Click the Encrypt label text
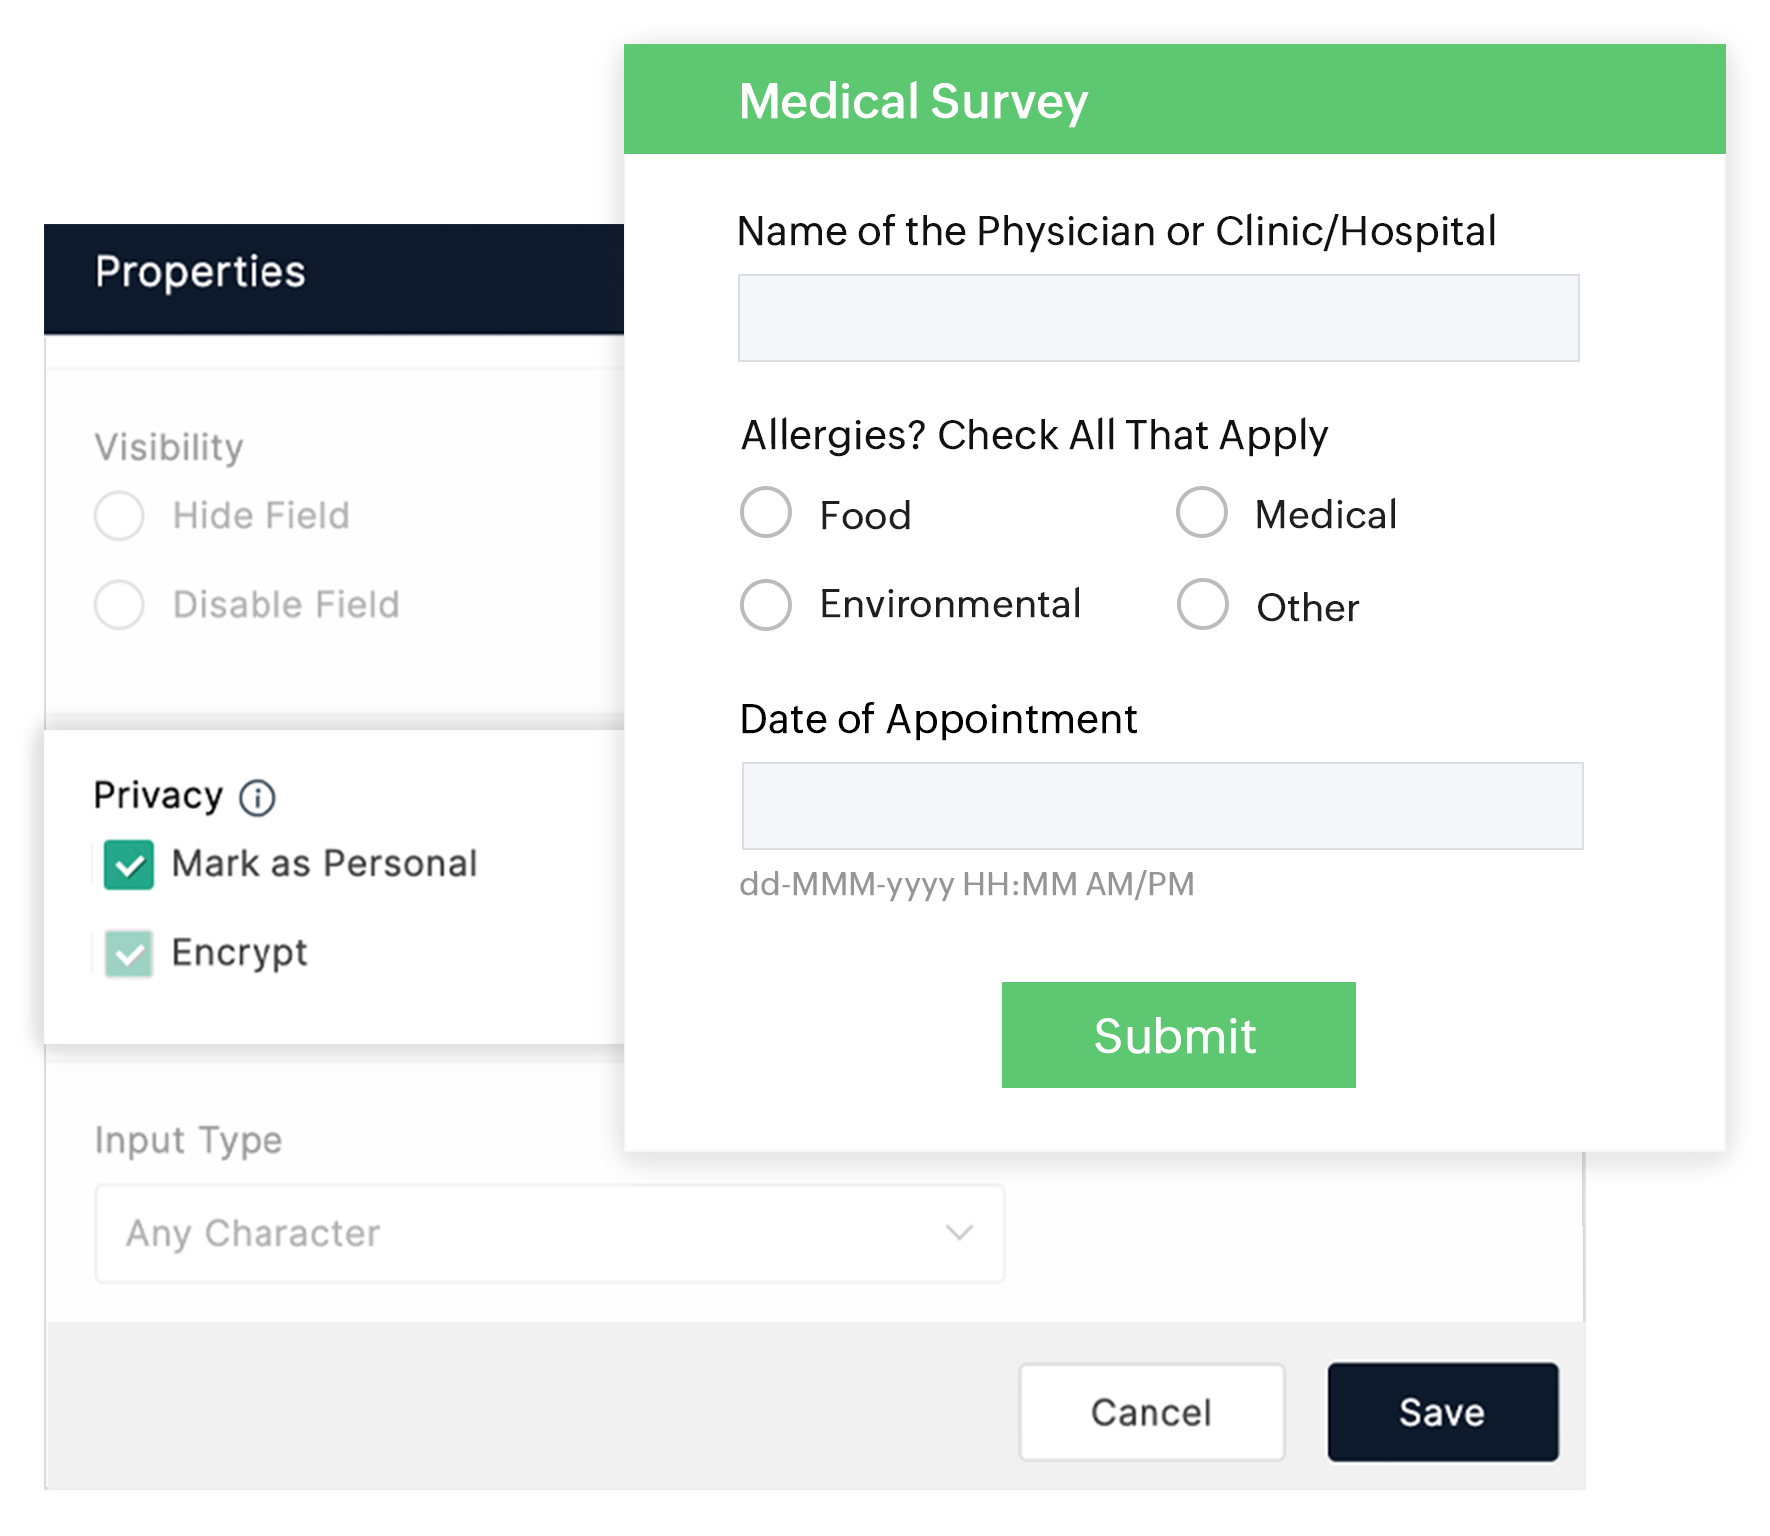The width and height of the screenshot is (1770, 1536). 239,953
